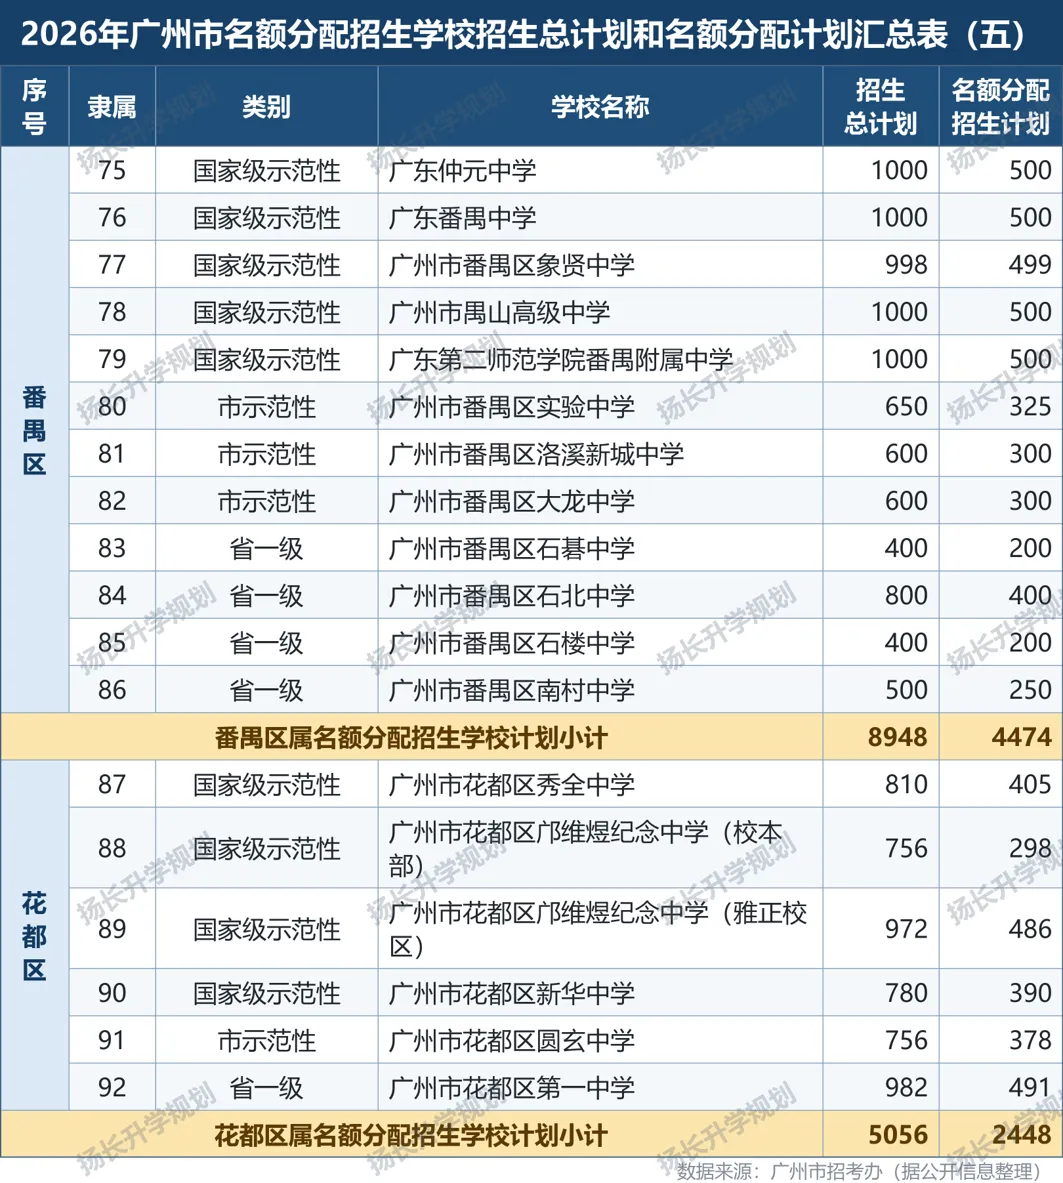Click quota value 405
This screenshot has width=1063, height=1183.
(x=1030, y=785)
